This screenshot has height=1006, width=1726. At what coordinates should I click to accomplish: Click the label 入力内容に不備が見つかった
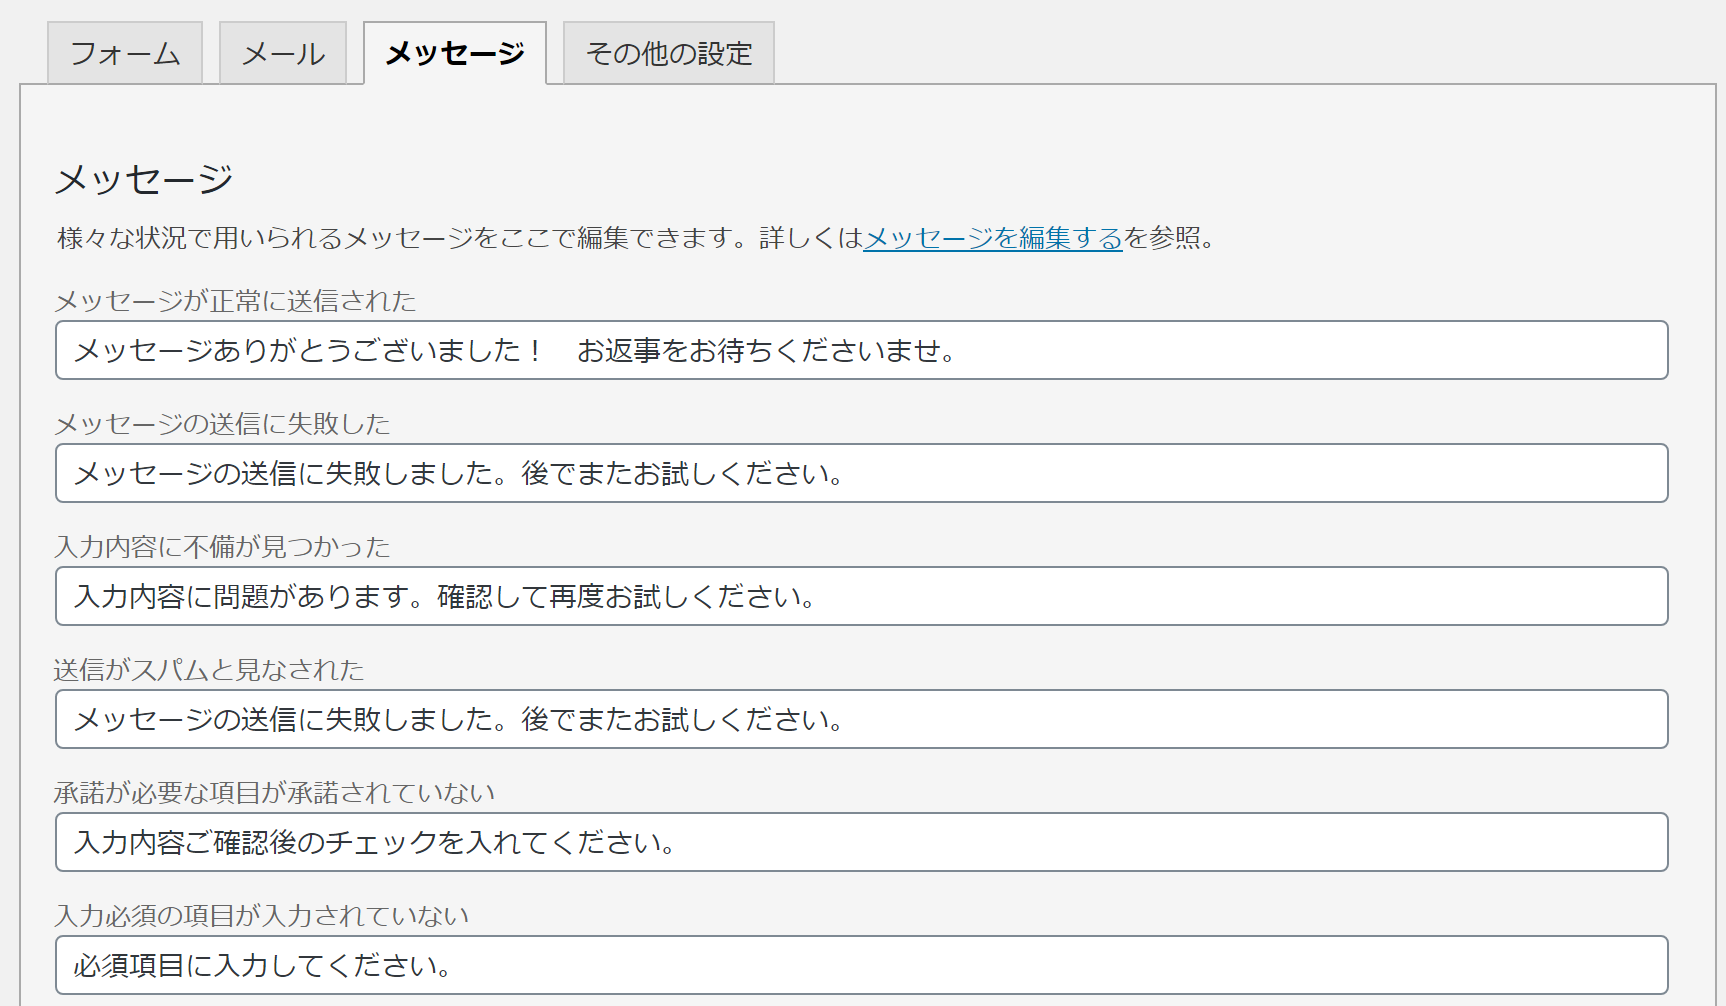pos(222,547)
